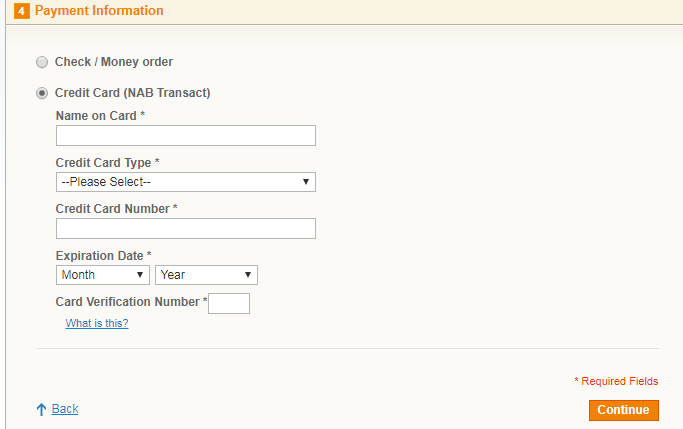683x429 pixels.
Task: Click the up arrow icon beside Back
Action: click(x=41, y=409)
